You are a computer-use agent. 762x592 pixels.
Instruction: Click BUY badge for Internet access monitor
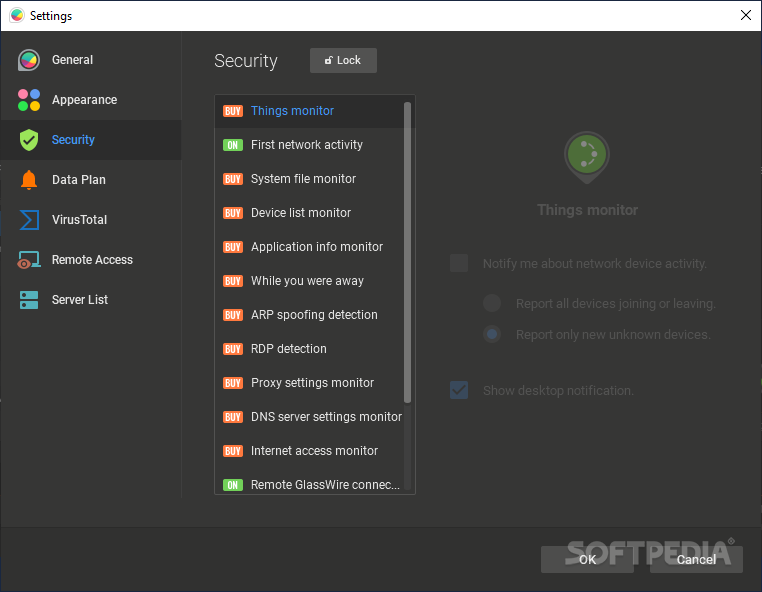(x=233, y=451)
